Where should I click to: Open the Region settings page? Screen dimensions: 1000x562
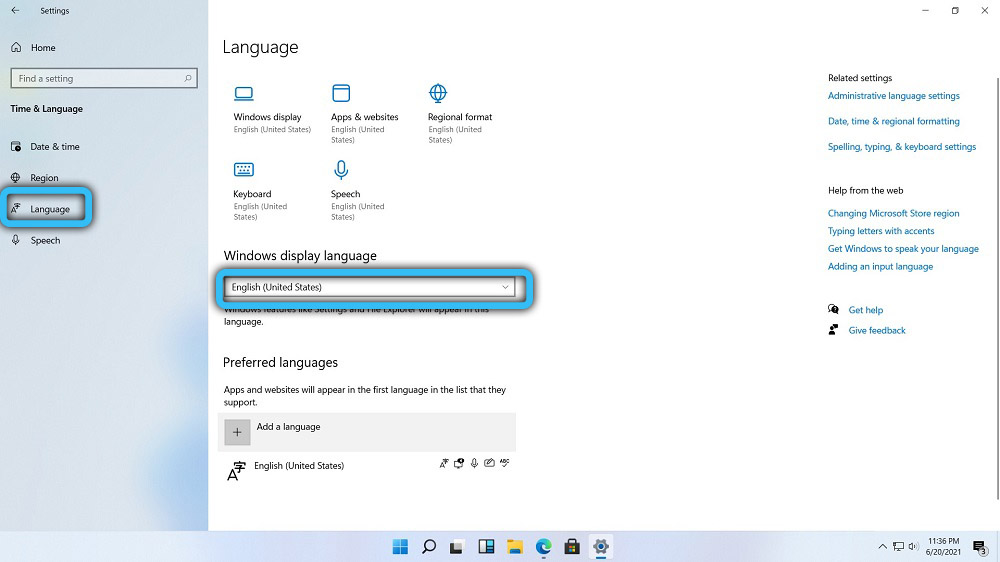(x=44, y=178)
